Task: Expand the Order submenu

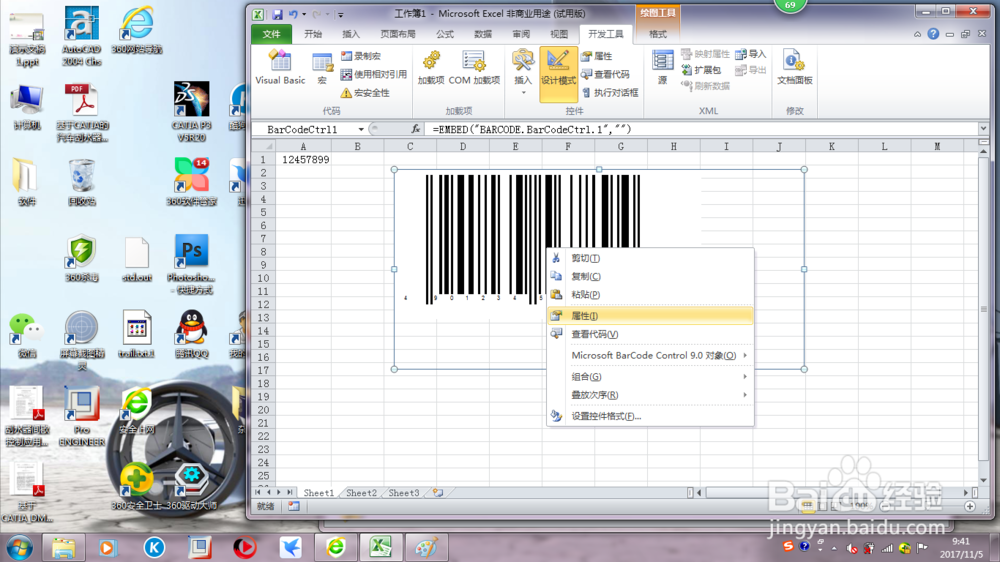Action: point(650,395)
